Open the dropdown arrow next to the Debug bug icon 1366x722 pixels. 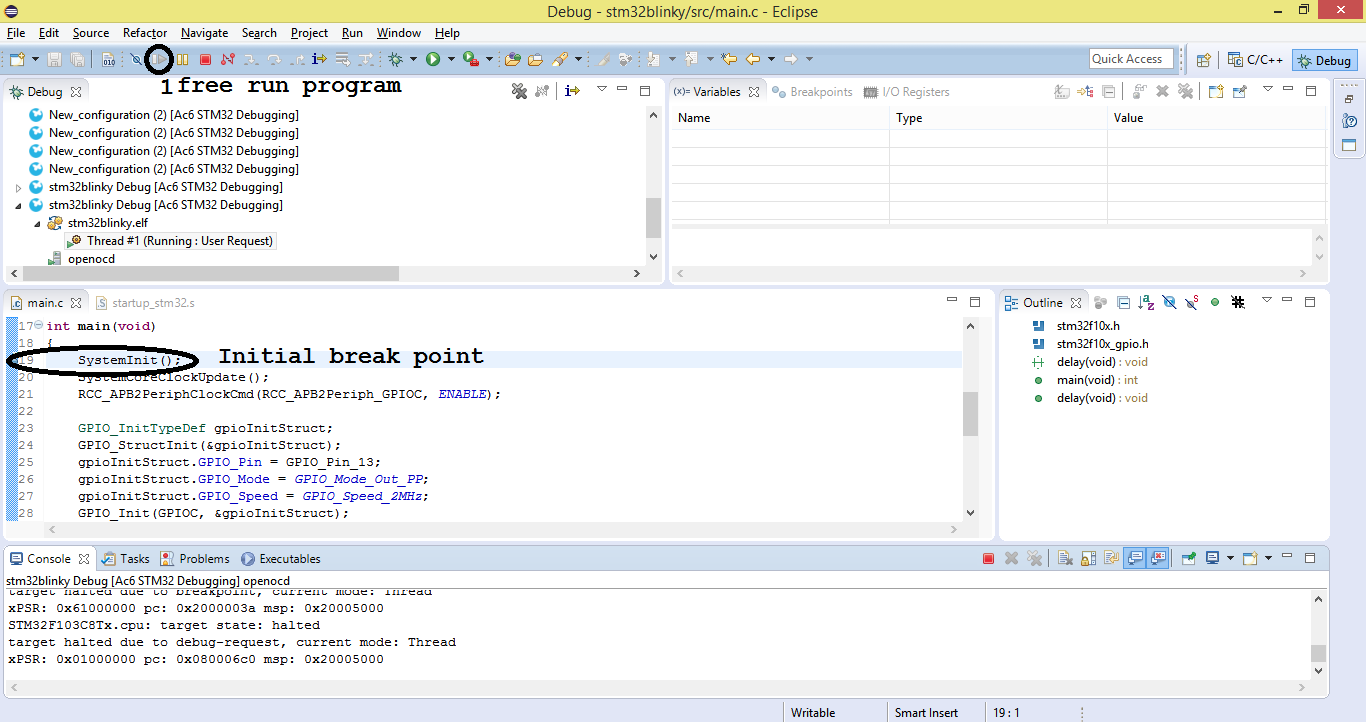pyautogui.click(x=413, y=60)
